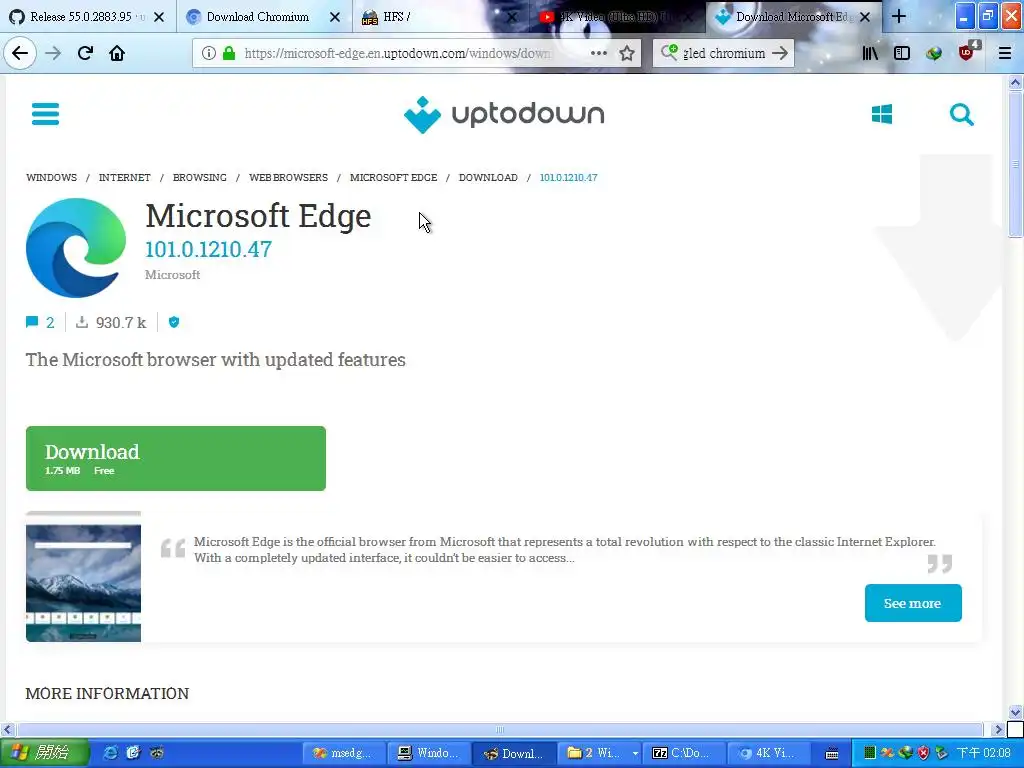Click the download manager globe extension icon

click(x=934, y=53)
